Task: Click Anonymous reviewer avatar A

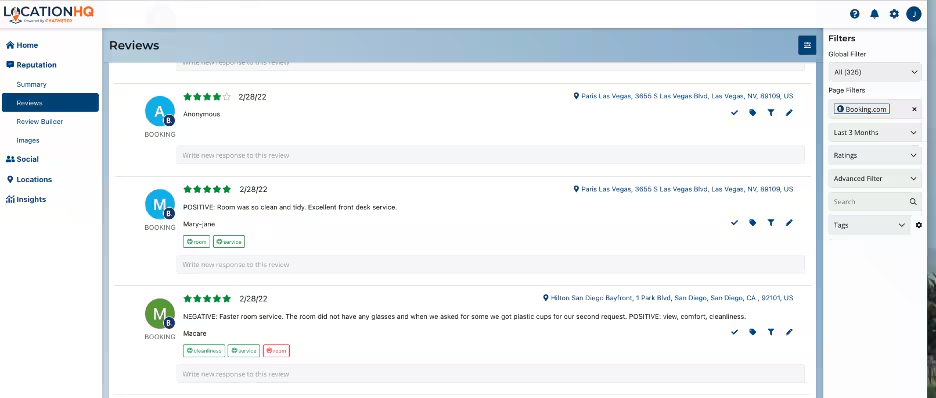Action: 159,111
